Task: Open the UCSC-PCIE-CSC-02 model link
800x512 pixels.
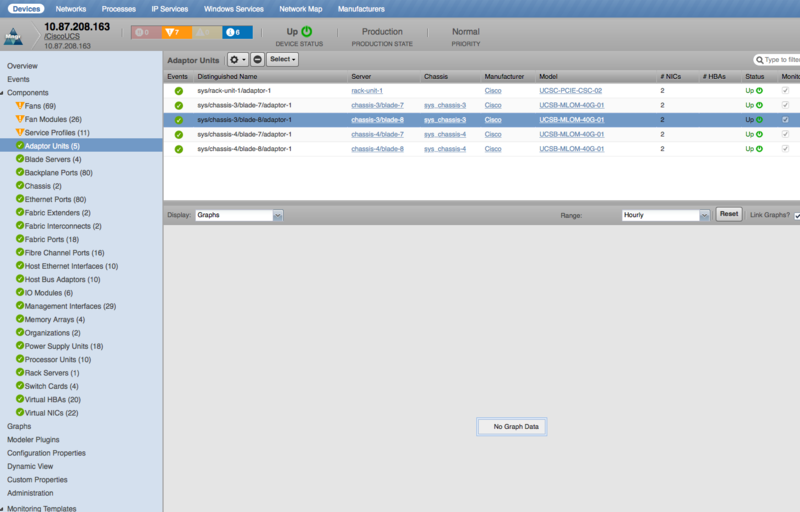Action: tap(570, 91)
